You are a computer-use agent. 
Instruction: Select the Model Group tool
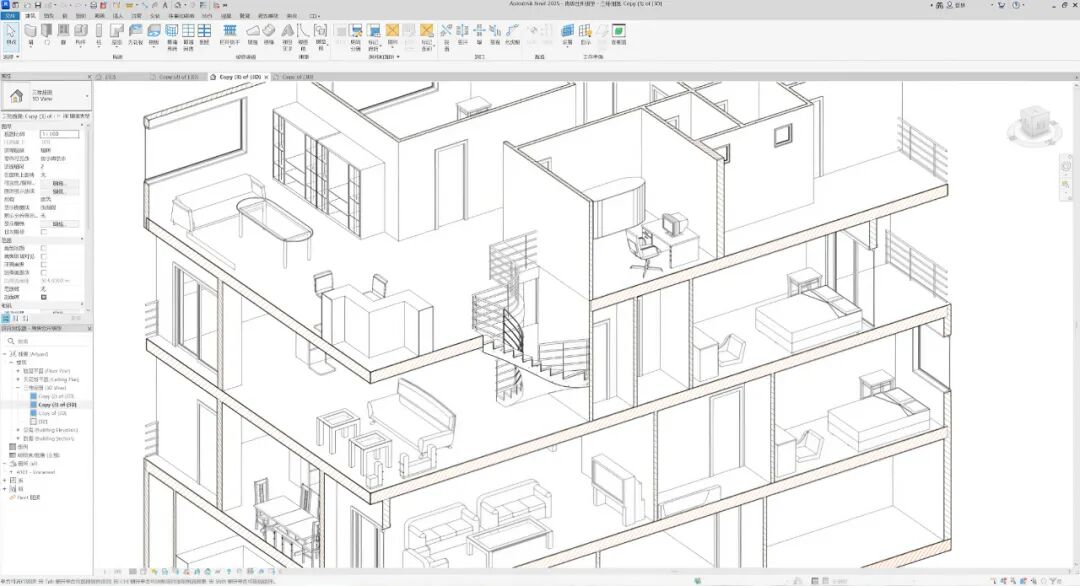321,36
